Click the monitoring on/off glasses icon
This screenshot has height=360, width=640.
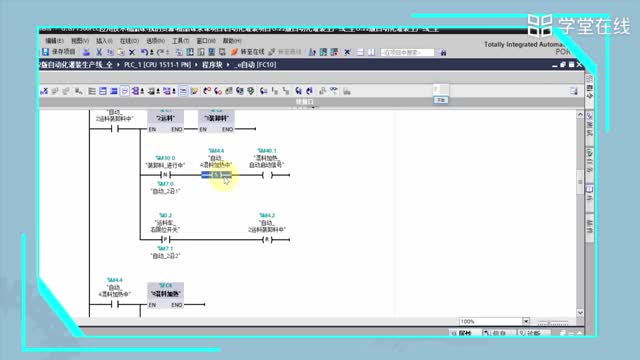pyautogui.click(x=334, y=91)
